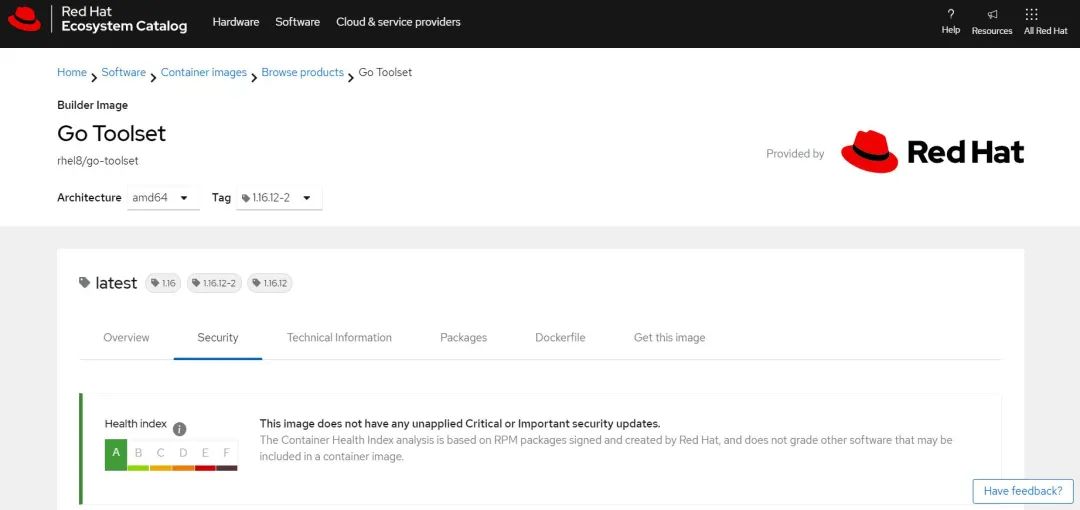This screenshot has height=510, width=1080.
Task: Go to Container images breadcrumb
Action: tap(203, 72)
